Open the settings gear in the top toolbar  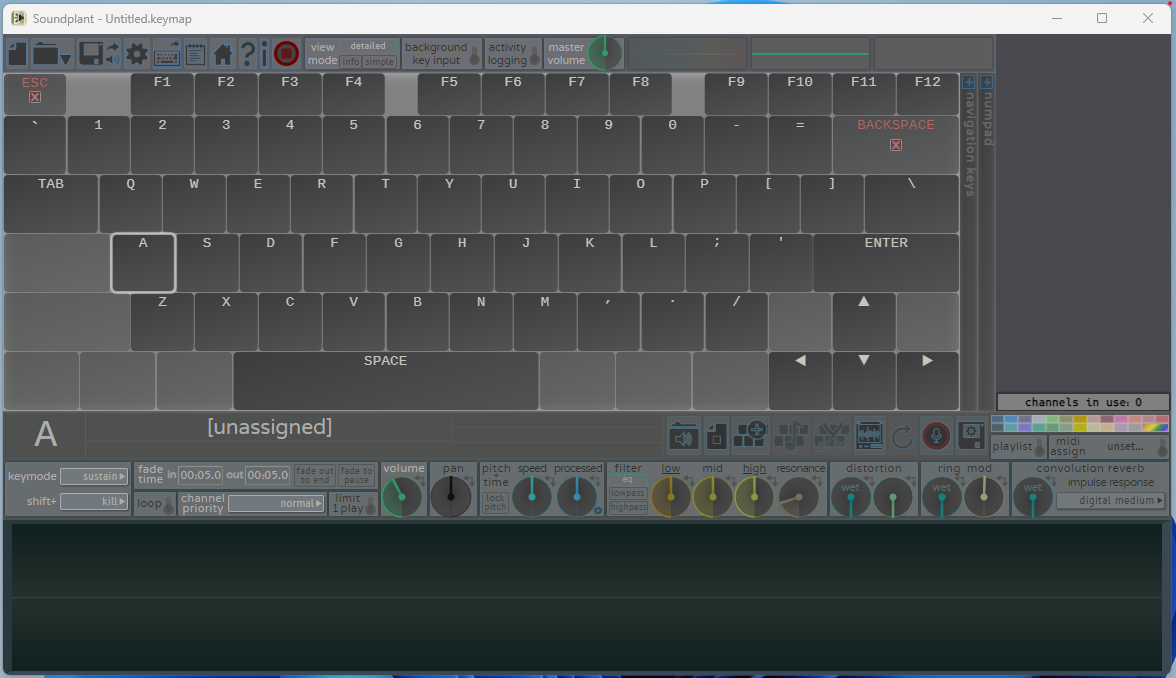(x=136, y=54)
